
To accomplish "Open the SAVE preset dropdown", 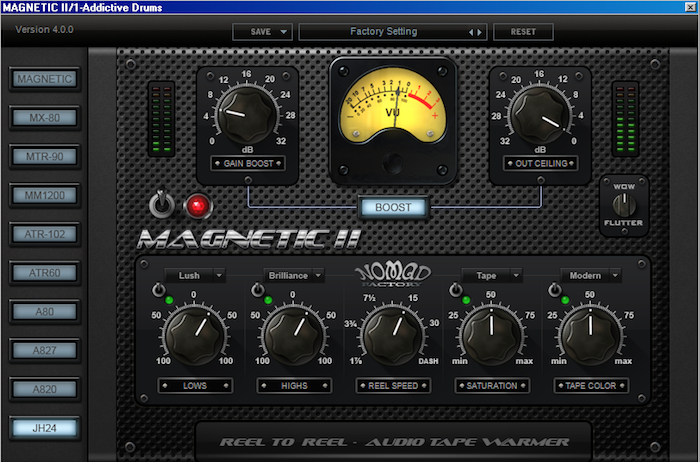I will pyautogui.click(x=262, y=32).
